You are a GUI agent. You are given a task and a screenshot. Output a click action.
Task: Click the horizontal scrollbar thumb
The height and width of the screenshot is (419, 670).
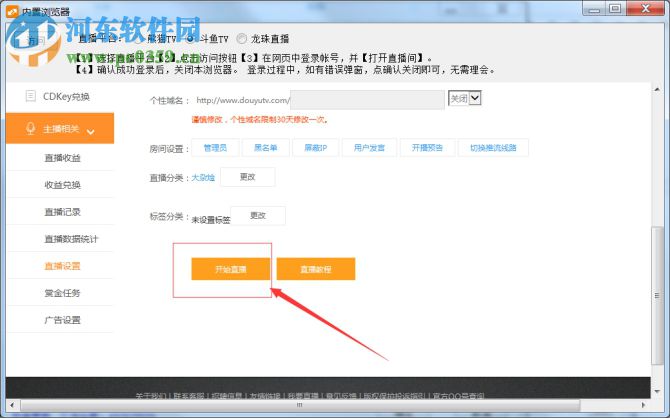pos(300,405)
